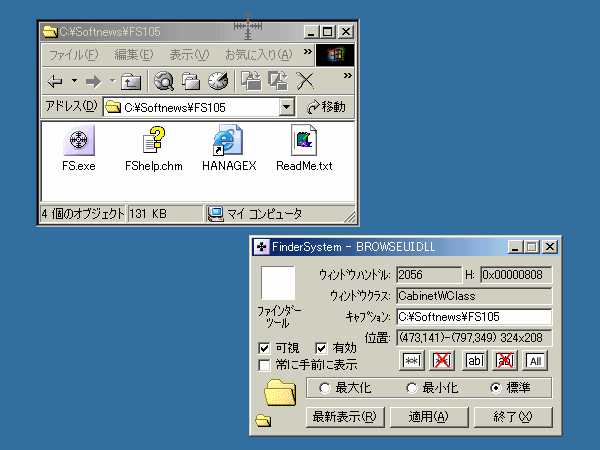Expand the address bar dropdown
The width and height of the screenshot is (600, 450).
tap(286, 107)
